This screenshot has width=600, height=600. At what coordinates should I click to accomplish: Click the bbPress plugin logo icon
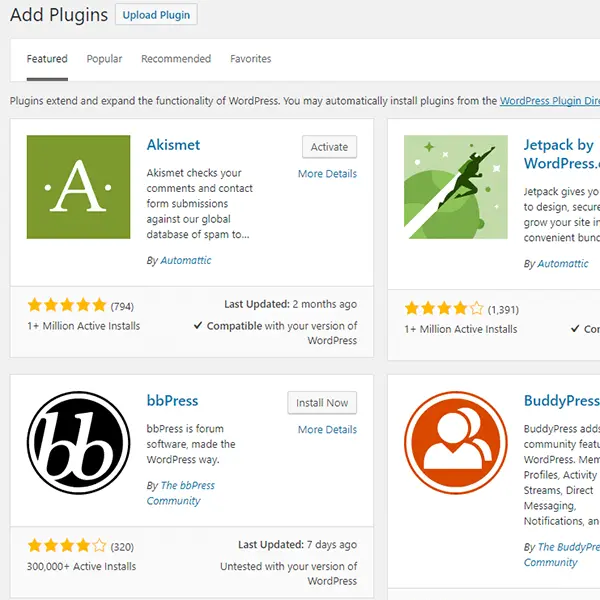click(78, 443)
